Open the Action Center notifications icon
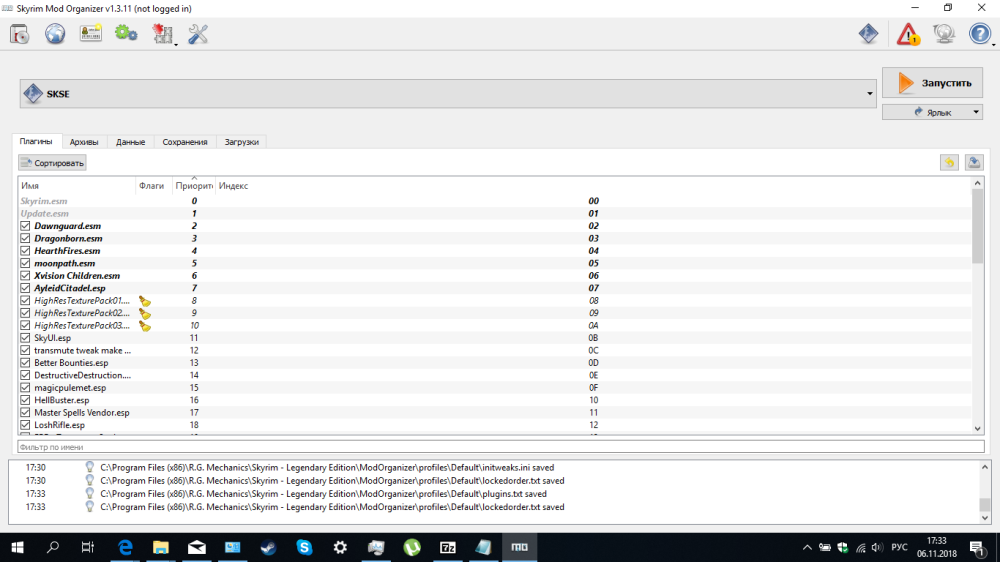This screenshot has width=1000, height=562. click(976, 547)
